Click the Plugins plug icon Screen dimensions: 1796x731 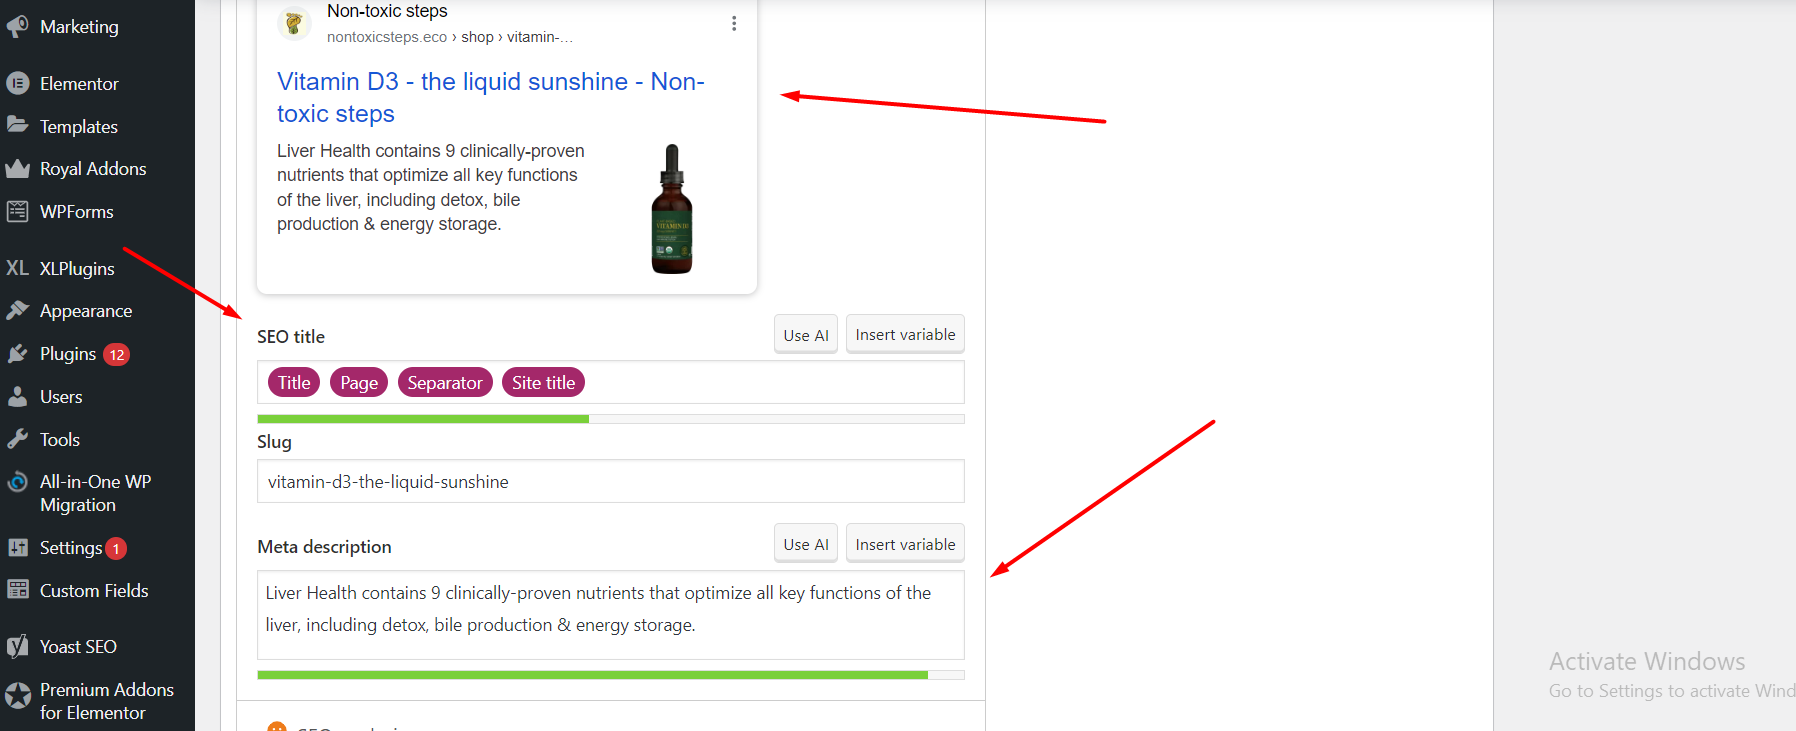click(x=18, y=354)
